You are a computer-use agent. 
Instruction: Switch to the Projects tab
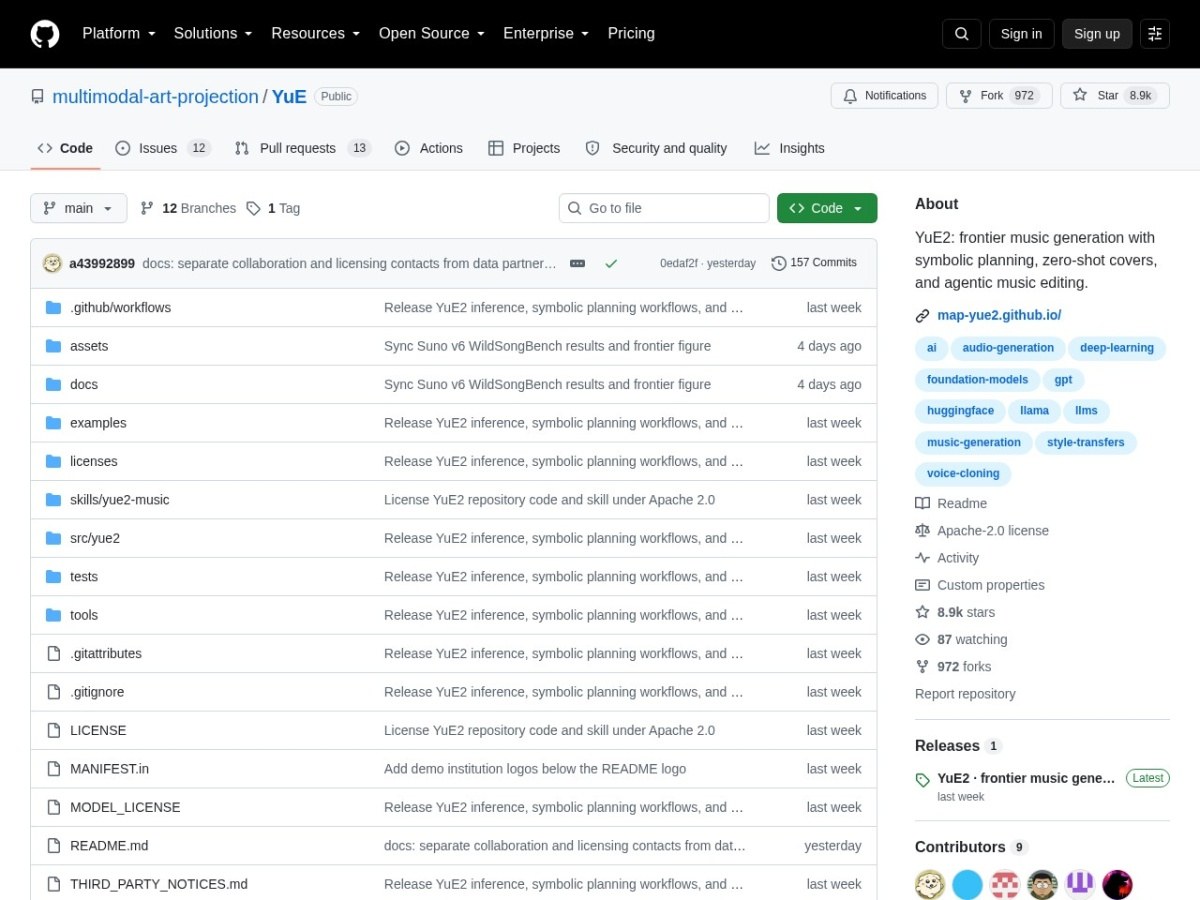click(x=524, y=148)
